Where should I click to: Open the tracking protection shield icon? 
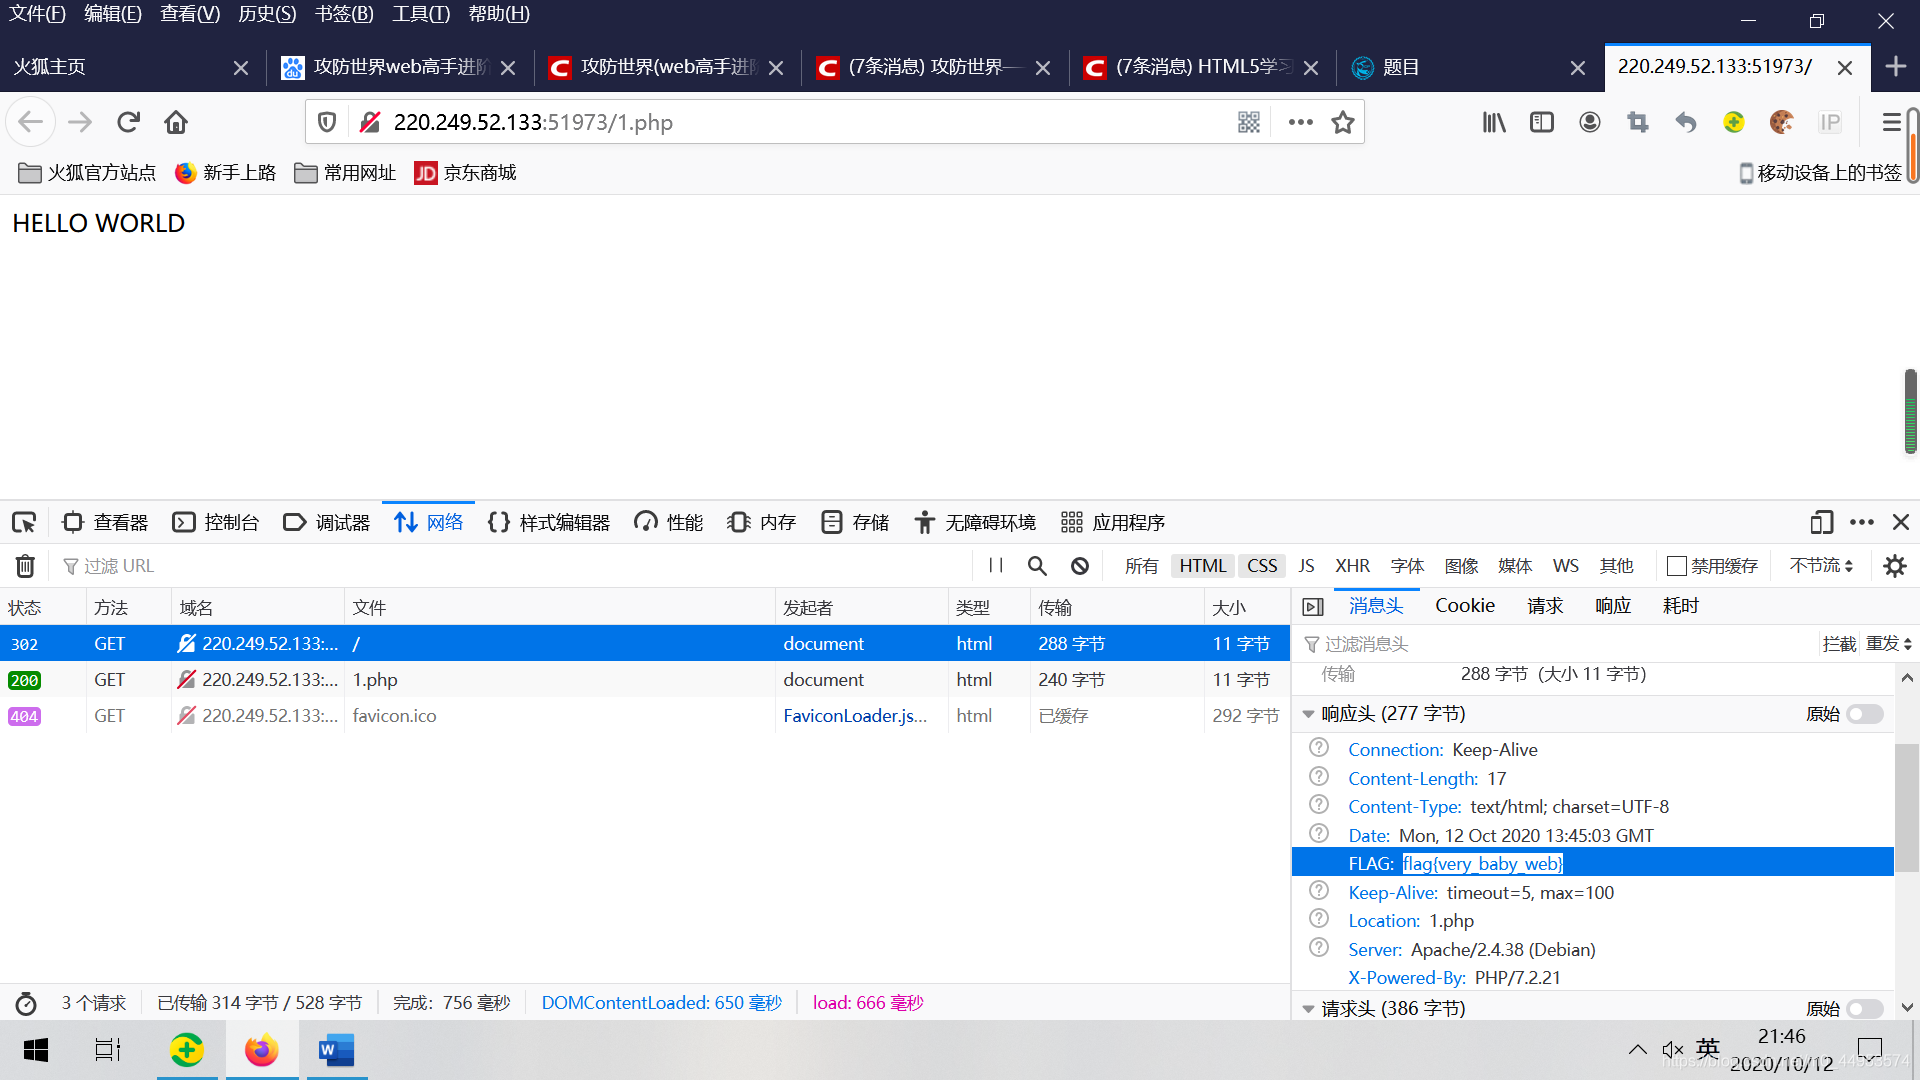click(x=326, y=122)
